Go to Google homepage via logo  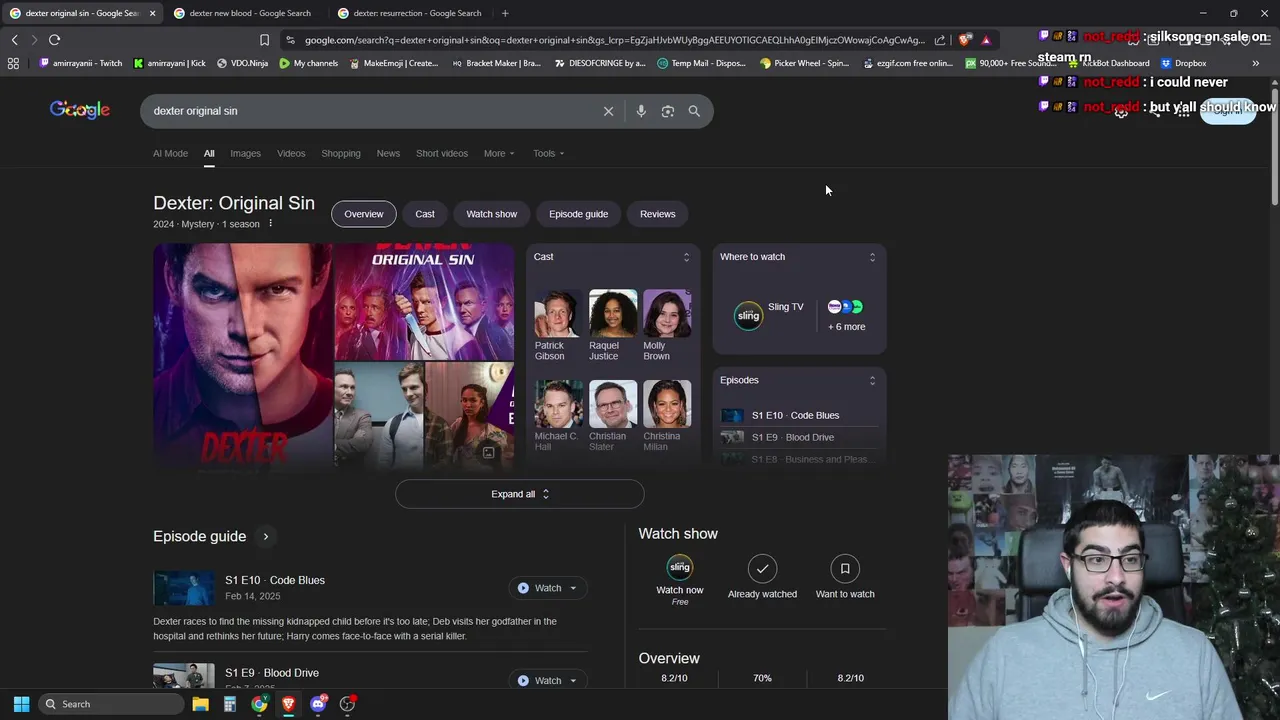point(80,110)
